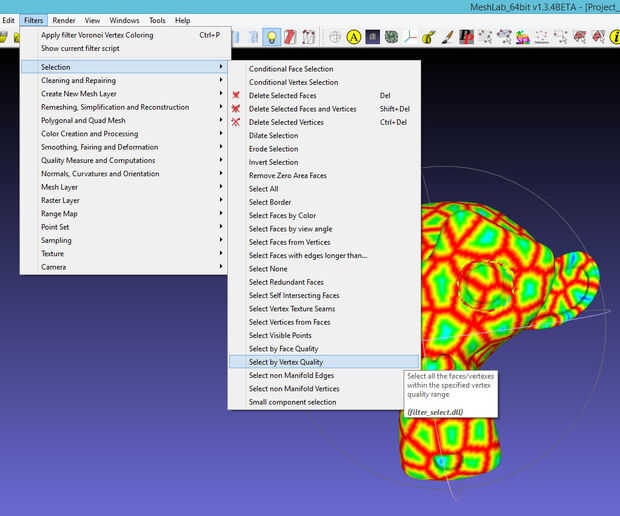Click the dark blue square toolbar icon

[x=372, y=37]
